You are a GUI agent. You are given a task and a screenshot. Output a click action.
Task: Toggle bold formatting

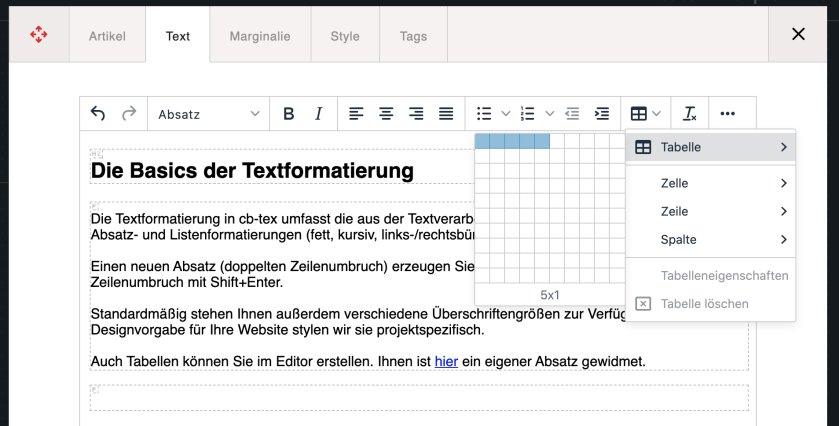point(289,114)
